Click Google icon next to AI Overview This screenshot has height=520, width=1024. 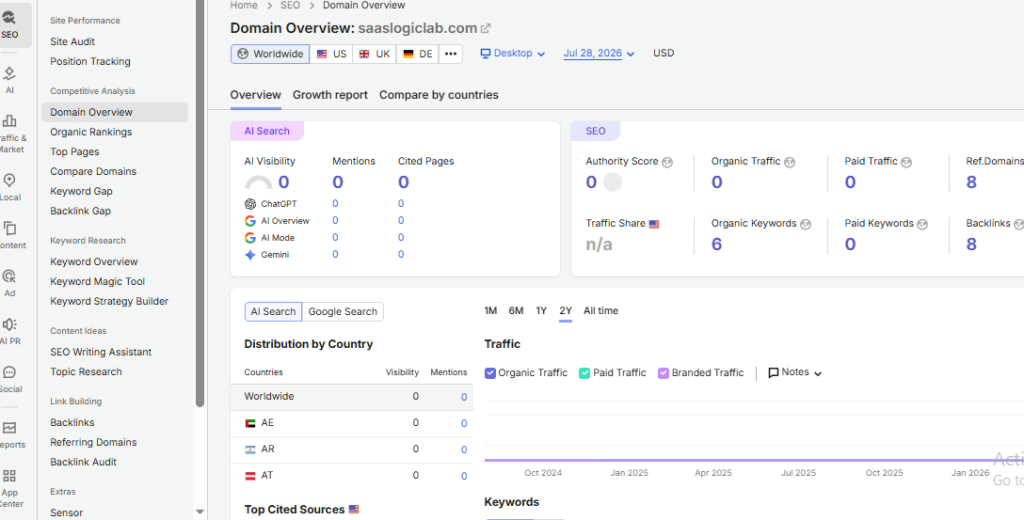250,221
